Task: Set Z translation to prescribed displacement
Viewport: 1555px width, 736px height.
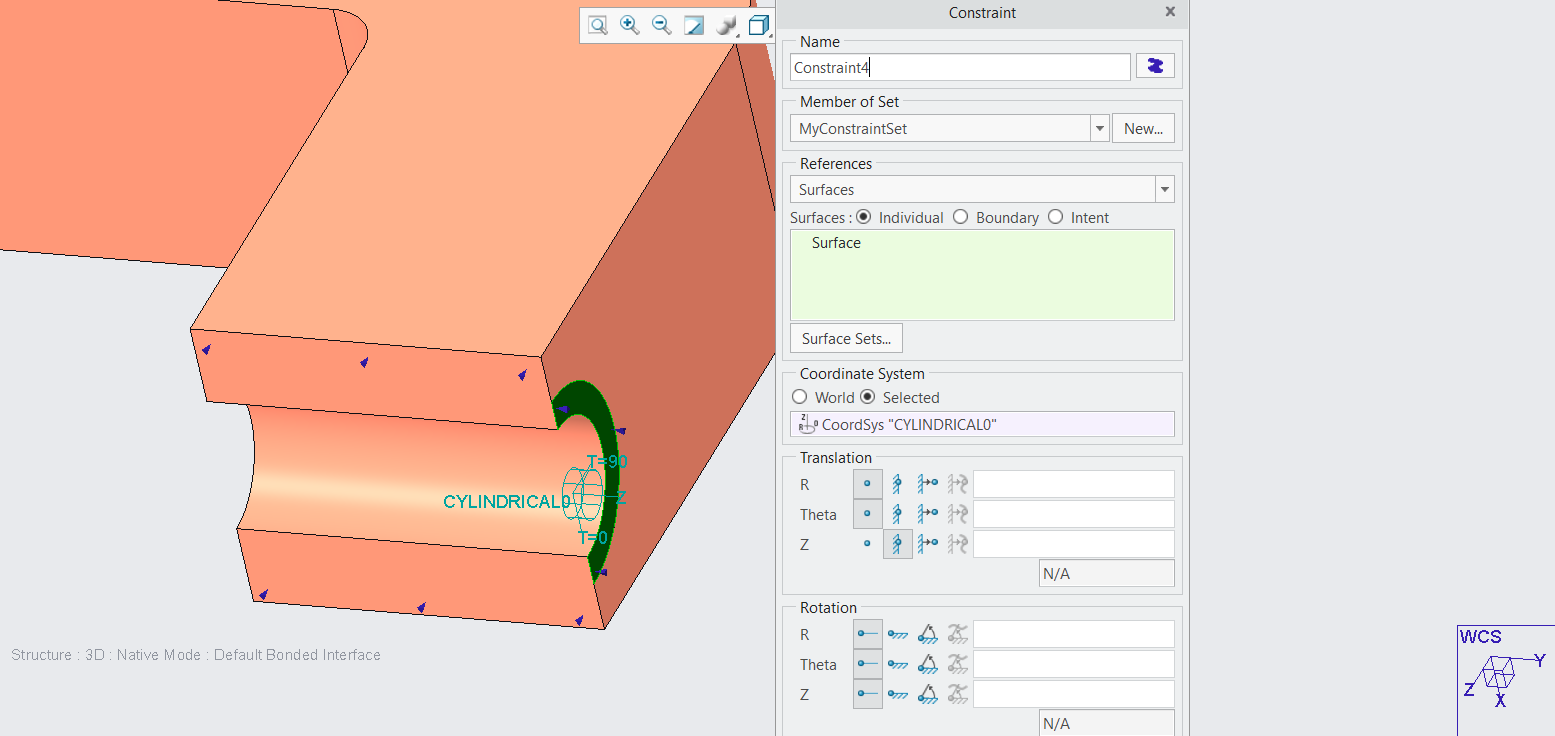Action: click(x=928, y=543)
